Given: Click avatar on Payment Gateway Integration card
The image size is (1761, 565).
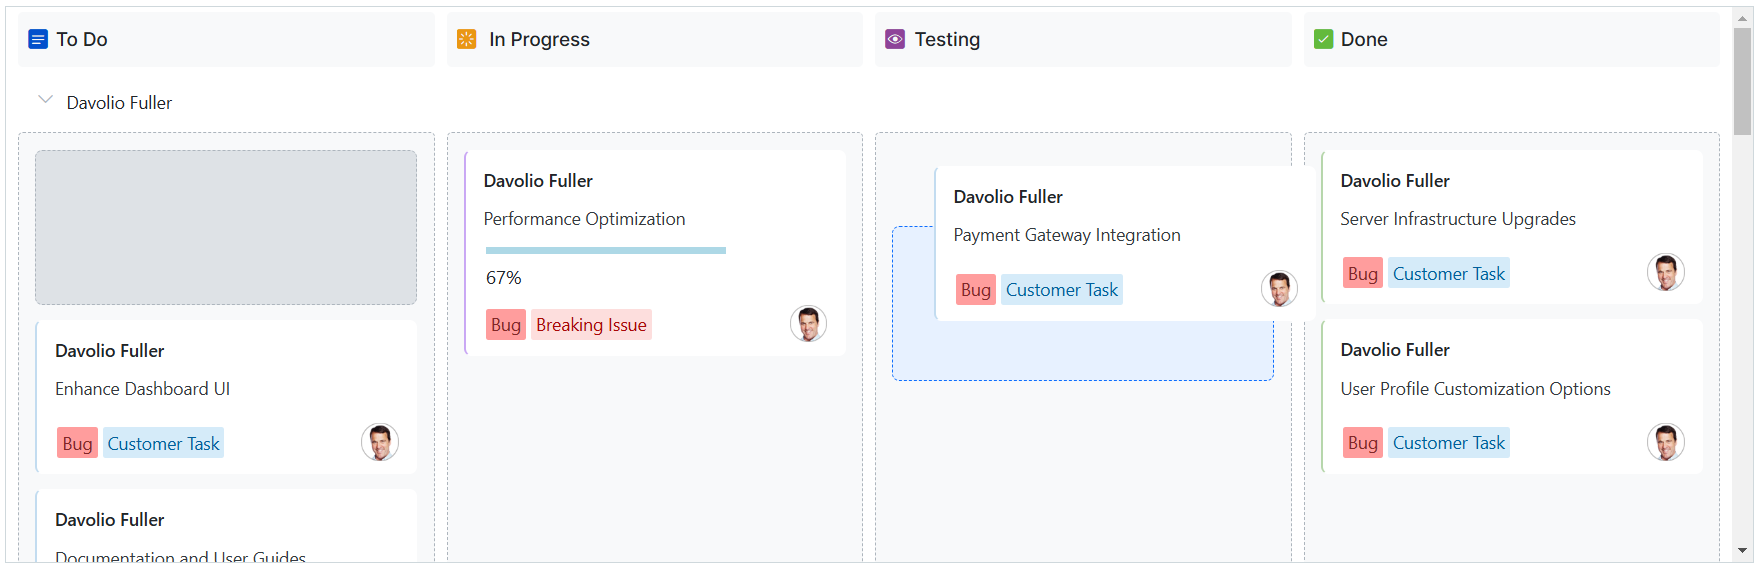Looking at the screenshot, I should pos(1279,289).
